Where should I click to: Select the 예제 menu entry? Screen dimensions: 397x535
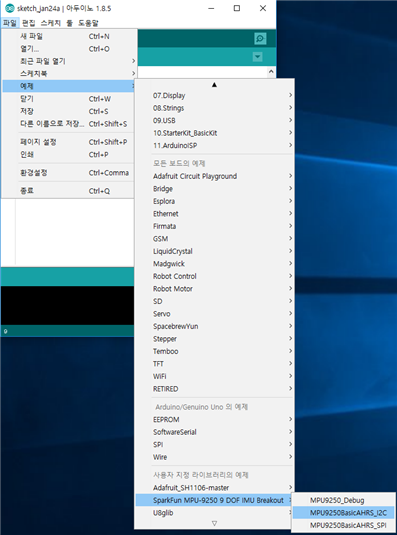click(x=69, y=86)
